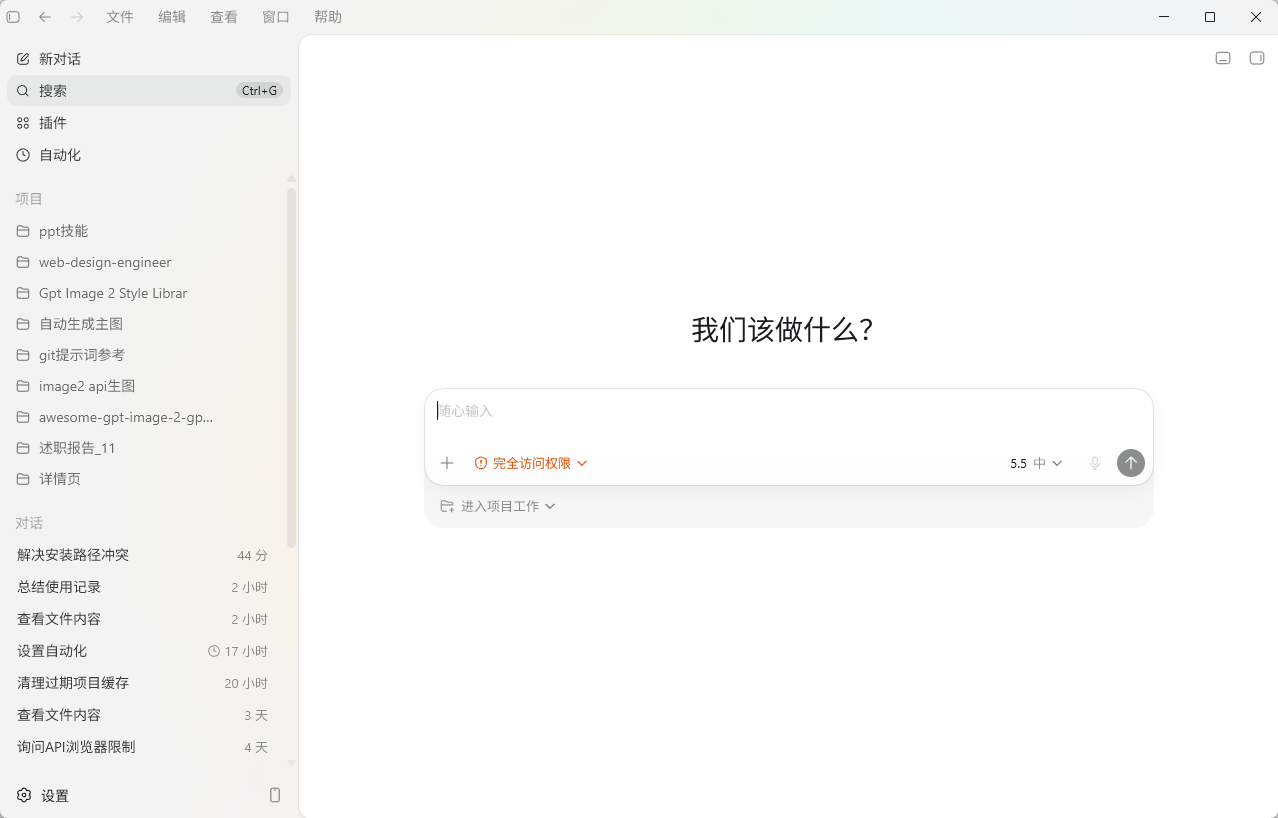Toggle the bottom panel icon at top right
The height and width of the screenshot is (818, 1278).
(1223, 58)
